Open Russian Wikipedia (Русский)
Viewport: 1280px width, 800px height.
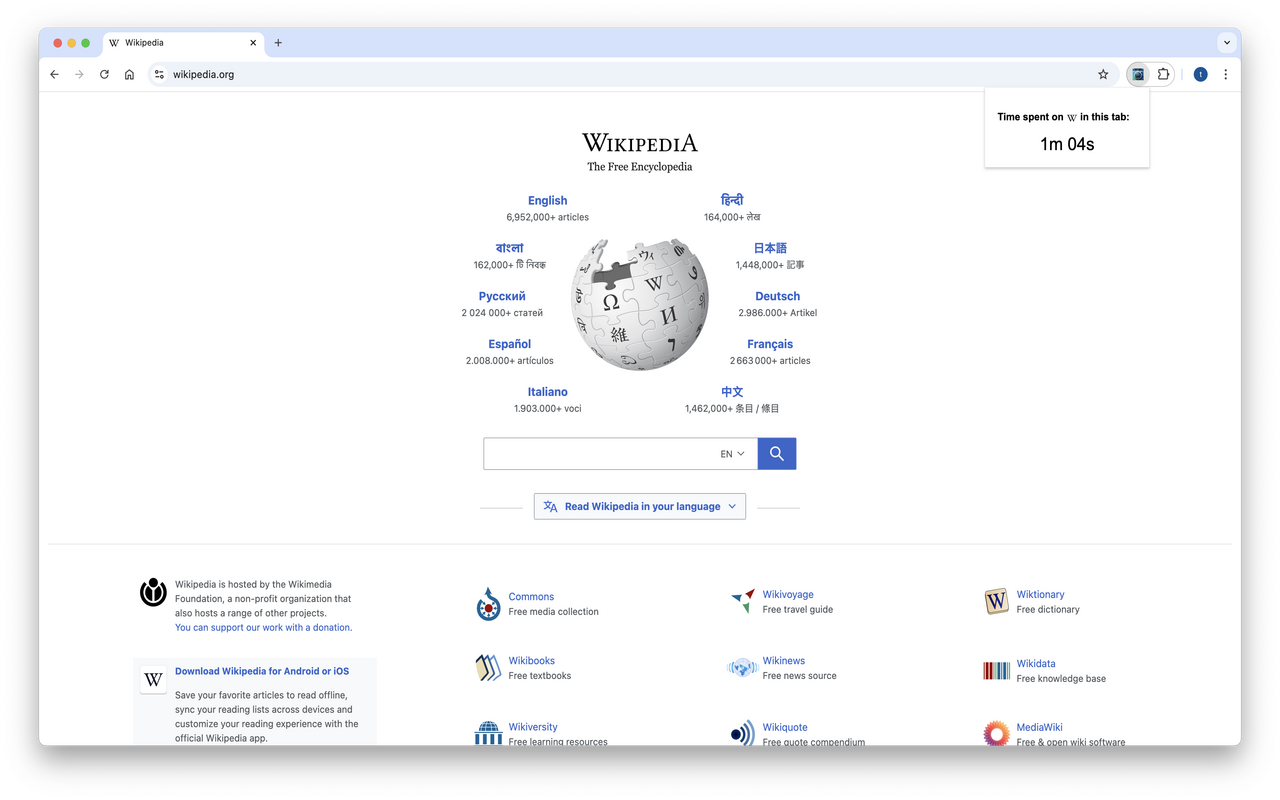[502, 297]
